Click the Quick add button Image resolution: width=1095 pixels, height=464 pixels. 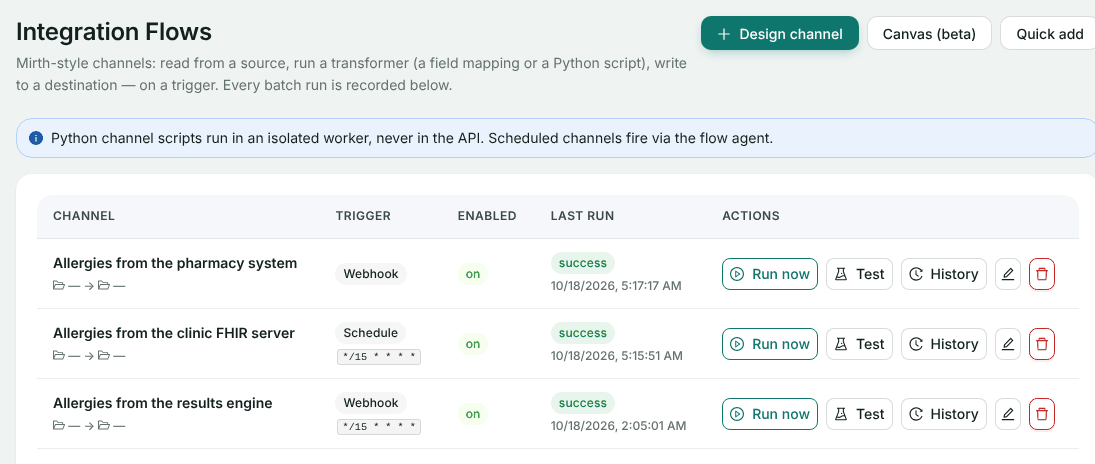tap(1048, 34)
